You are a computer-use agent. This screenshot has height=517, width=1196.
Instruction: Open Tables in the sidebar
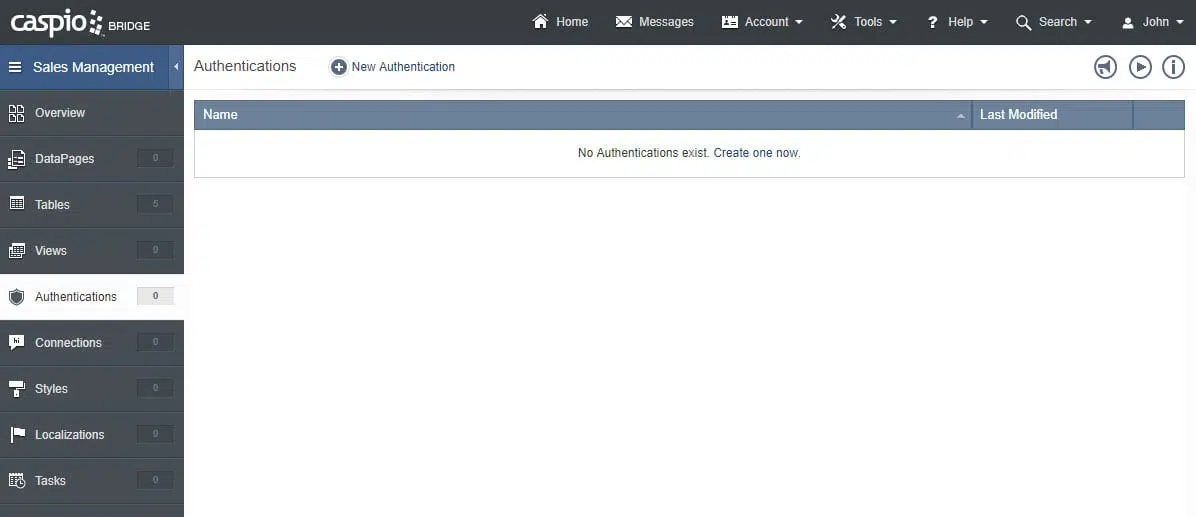click(x=52, y=205)
